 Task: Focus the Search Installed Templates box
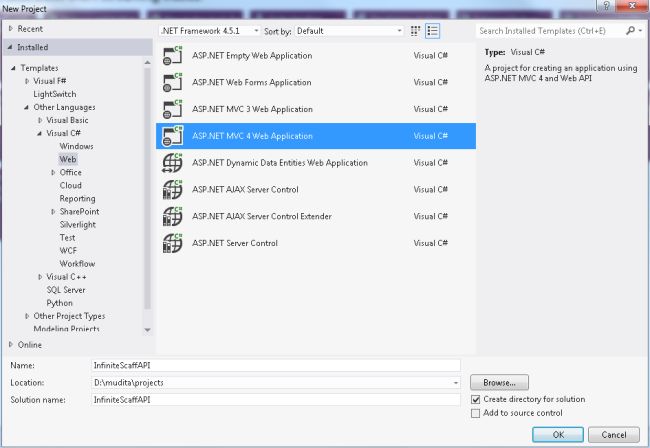[x=549, y=31]
